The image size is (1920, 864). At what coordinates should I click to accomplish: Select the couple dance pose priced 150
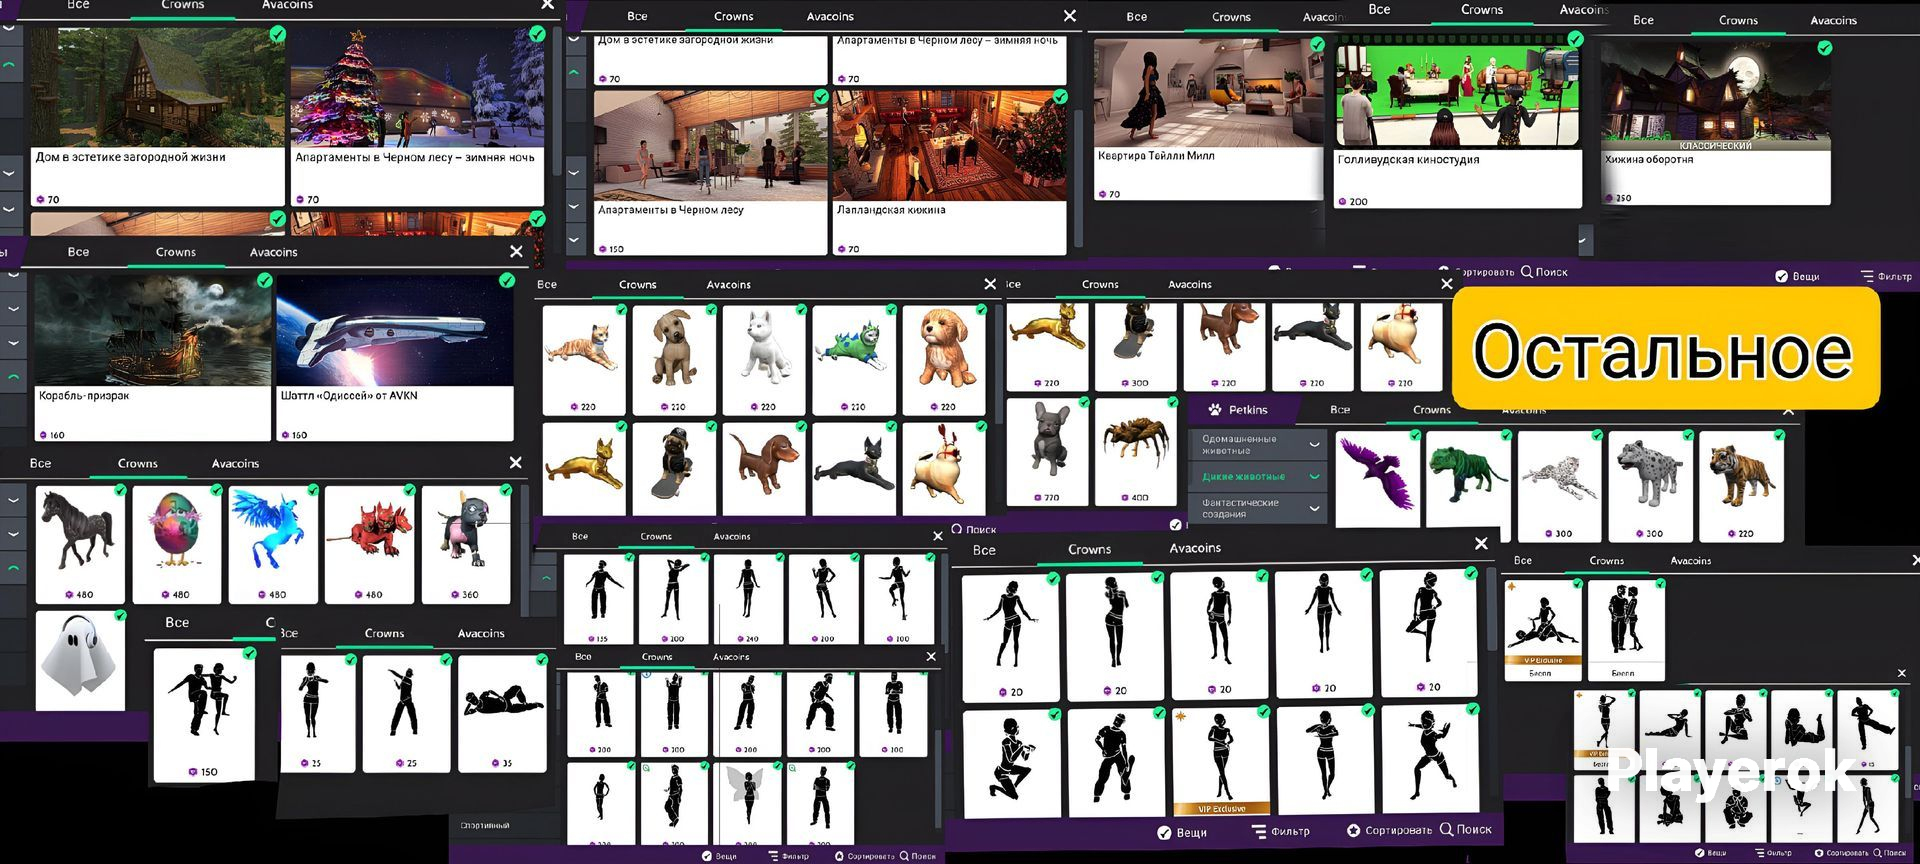pos(204,714)
